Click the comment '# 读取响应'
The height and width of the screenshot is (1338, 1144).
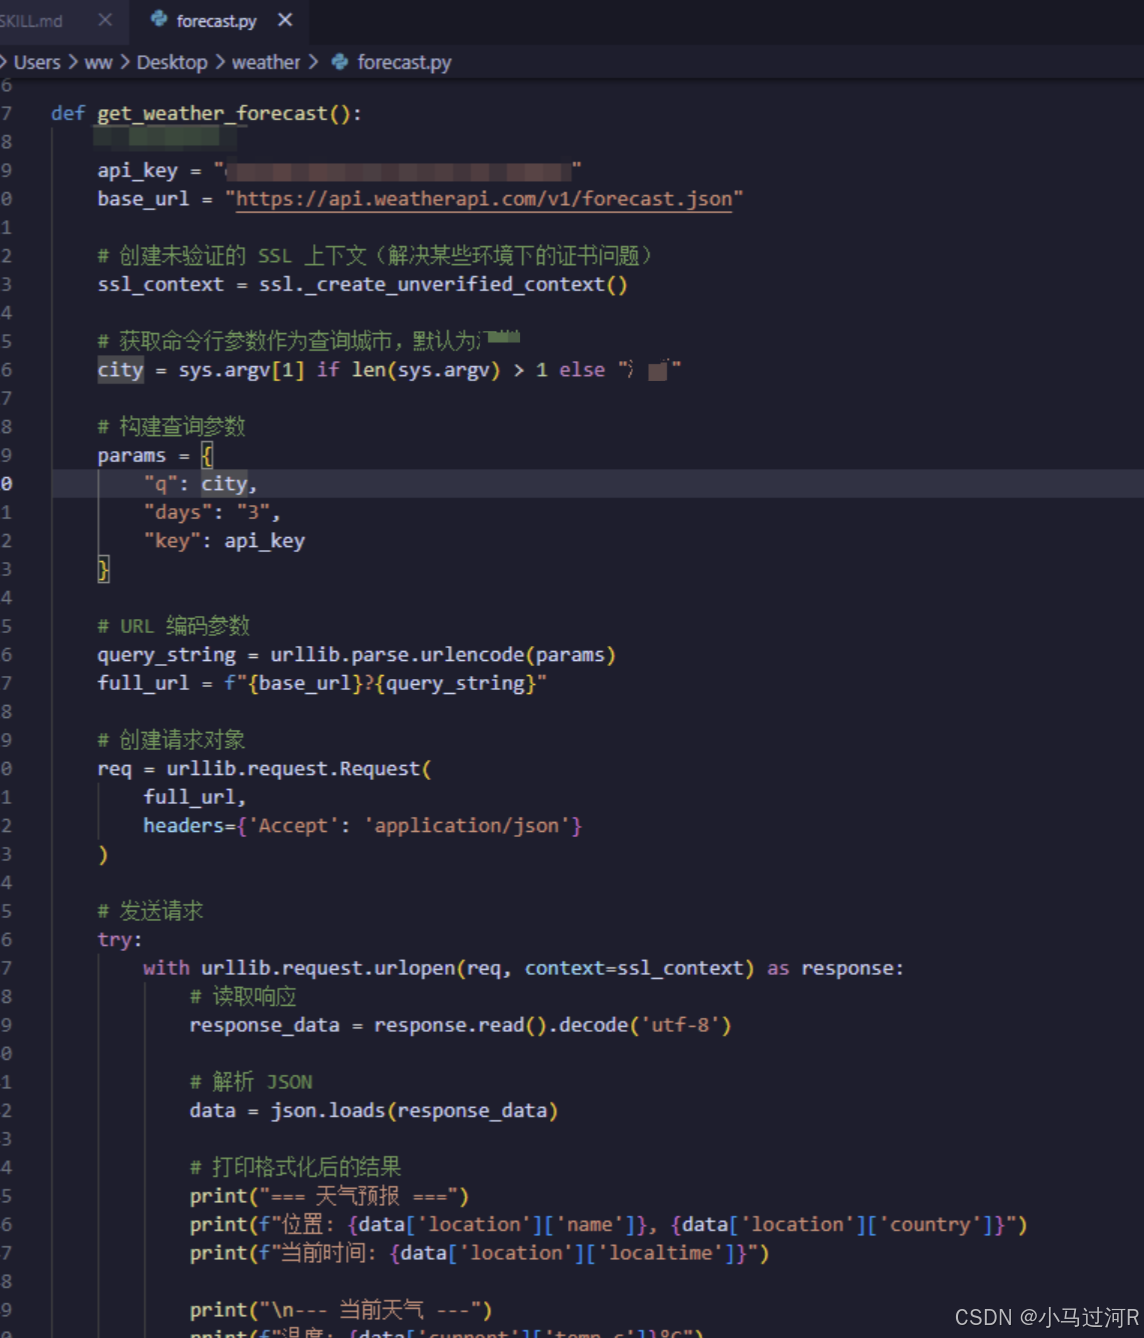[x=243, y=996]
